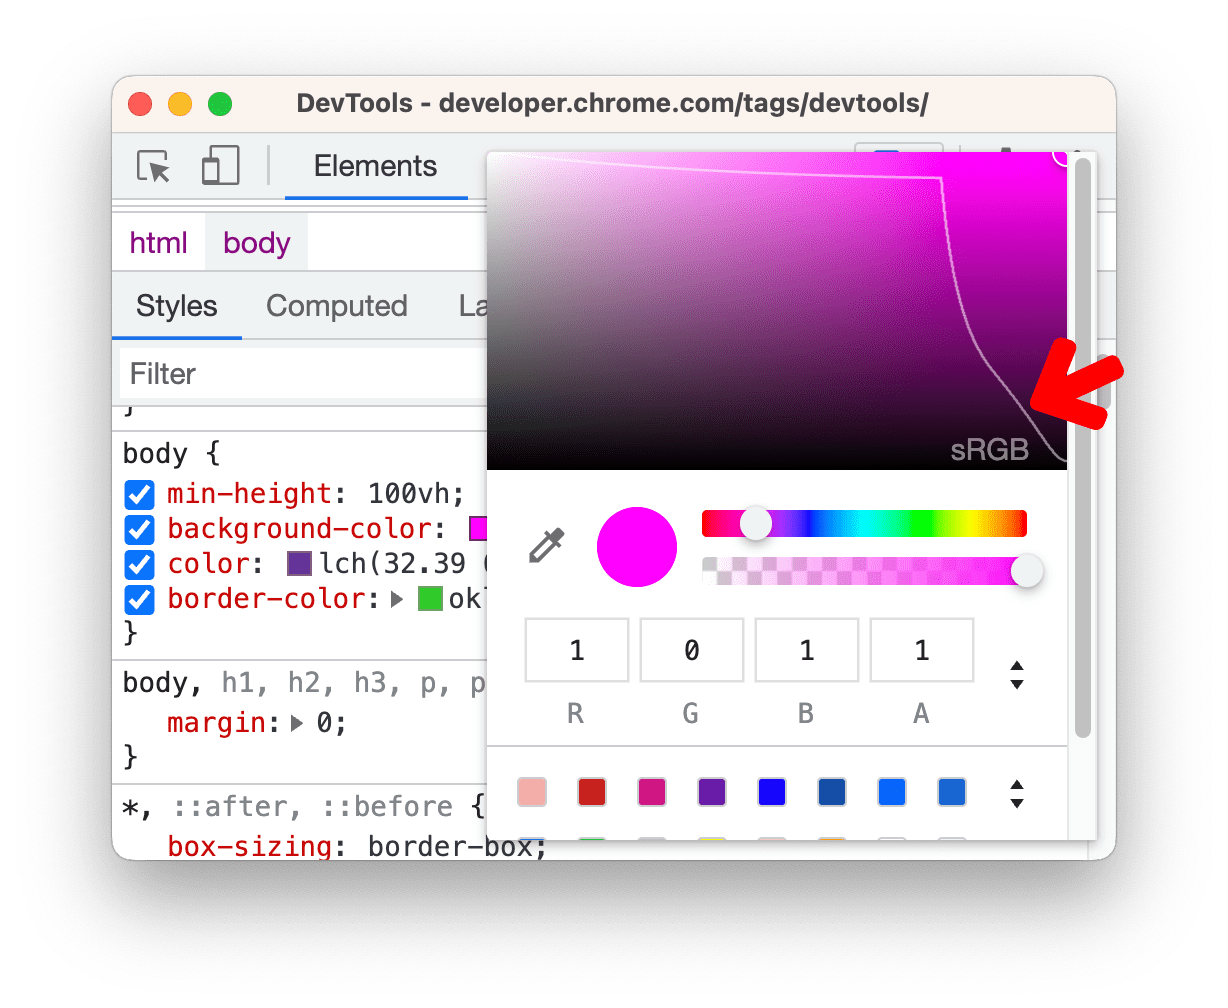Toggle the border-color property off
The image size is (1228, 1008).
pos(139,599)
